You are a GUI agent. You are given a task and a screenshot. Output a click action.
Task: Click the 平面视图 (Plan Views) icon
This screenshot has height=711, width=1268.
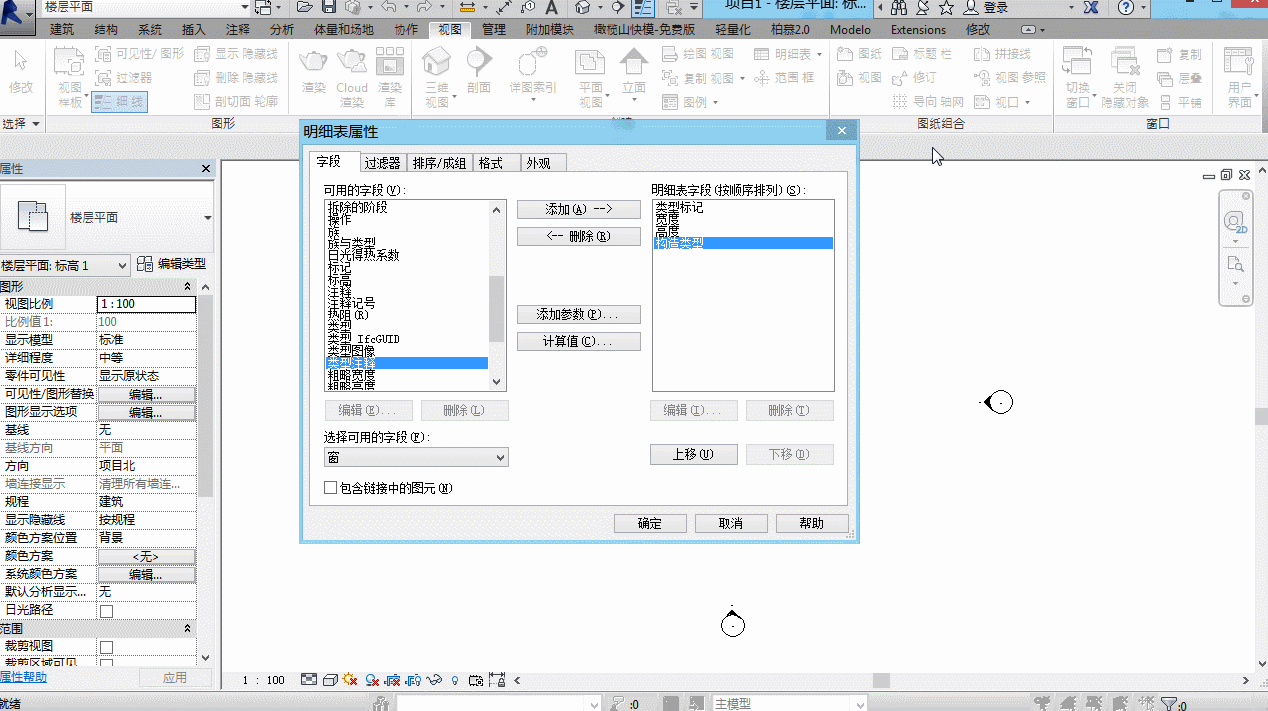(x=590, y=64)
